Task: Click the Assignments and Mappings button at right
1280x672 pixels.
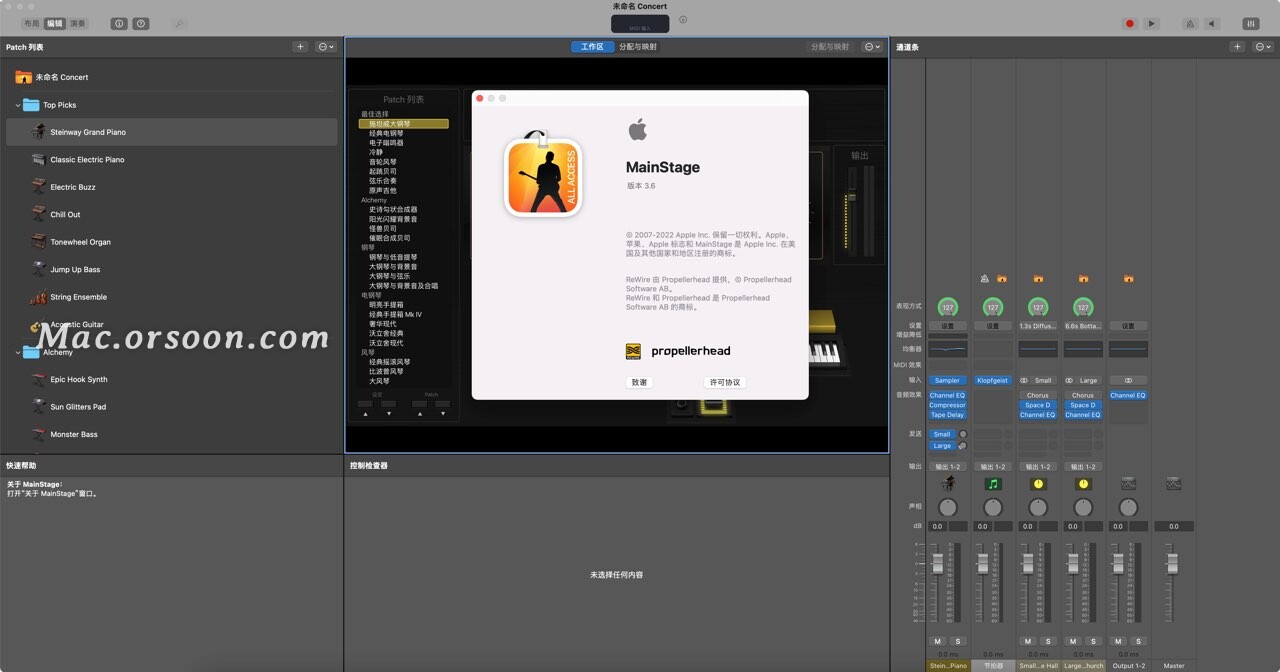Action: click(831, 47)
